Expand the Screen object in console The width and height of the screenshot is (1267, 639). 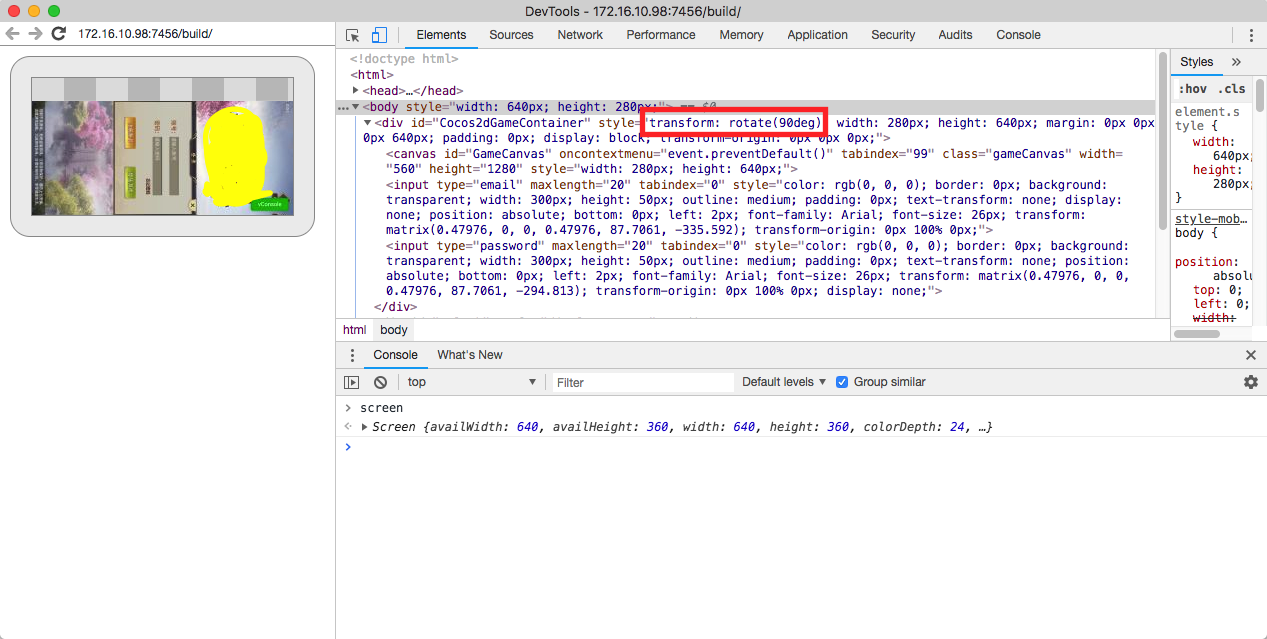click(365, 427)
